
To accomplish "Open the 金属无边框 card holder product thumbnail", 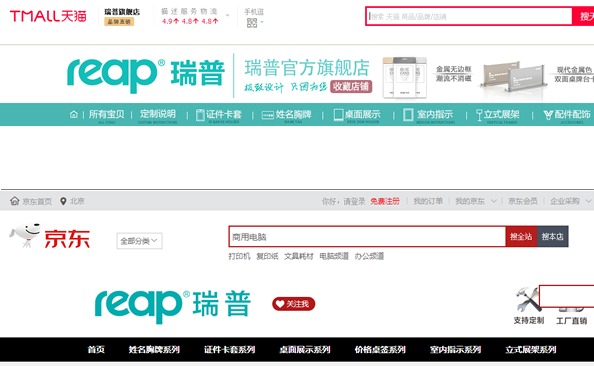I will [x=405, y=77].
